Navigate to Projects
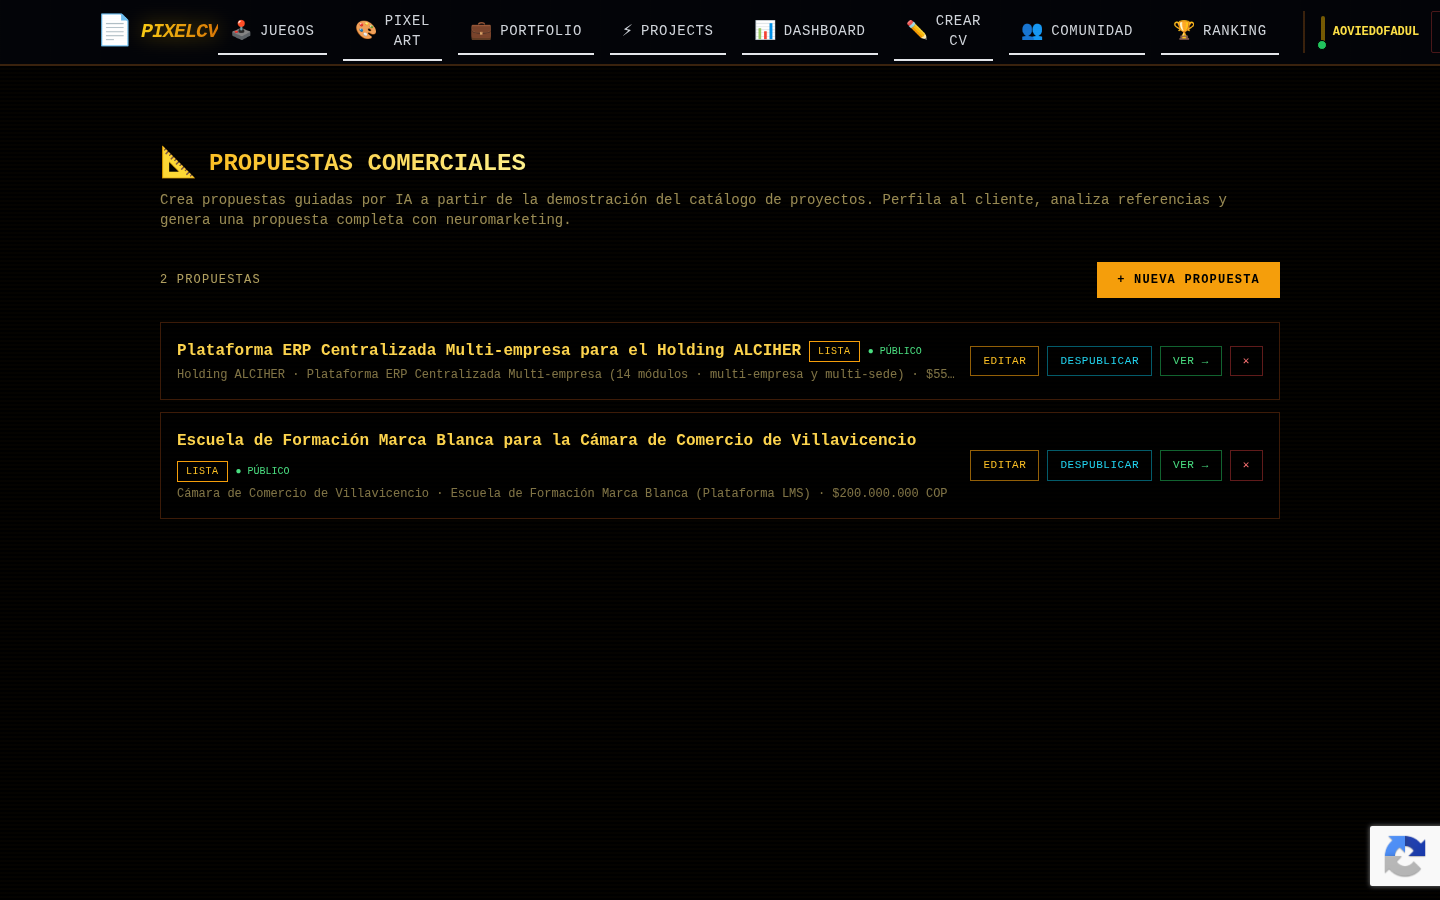This screenshot has width=1440, height=900. (x=668, y=30)
